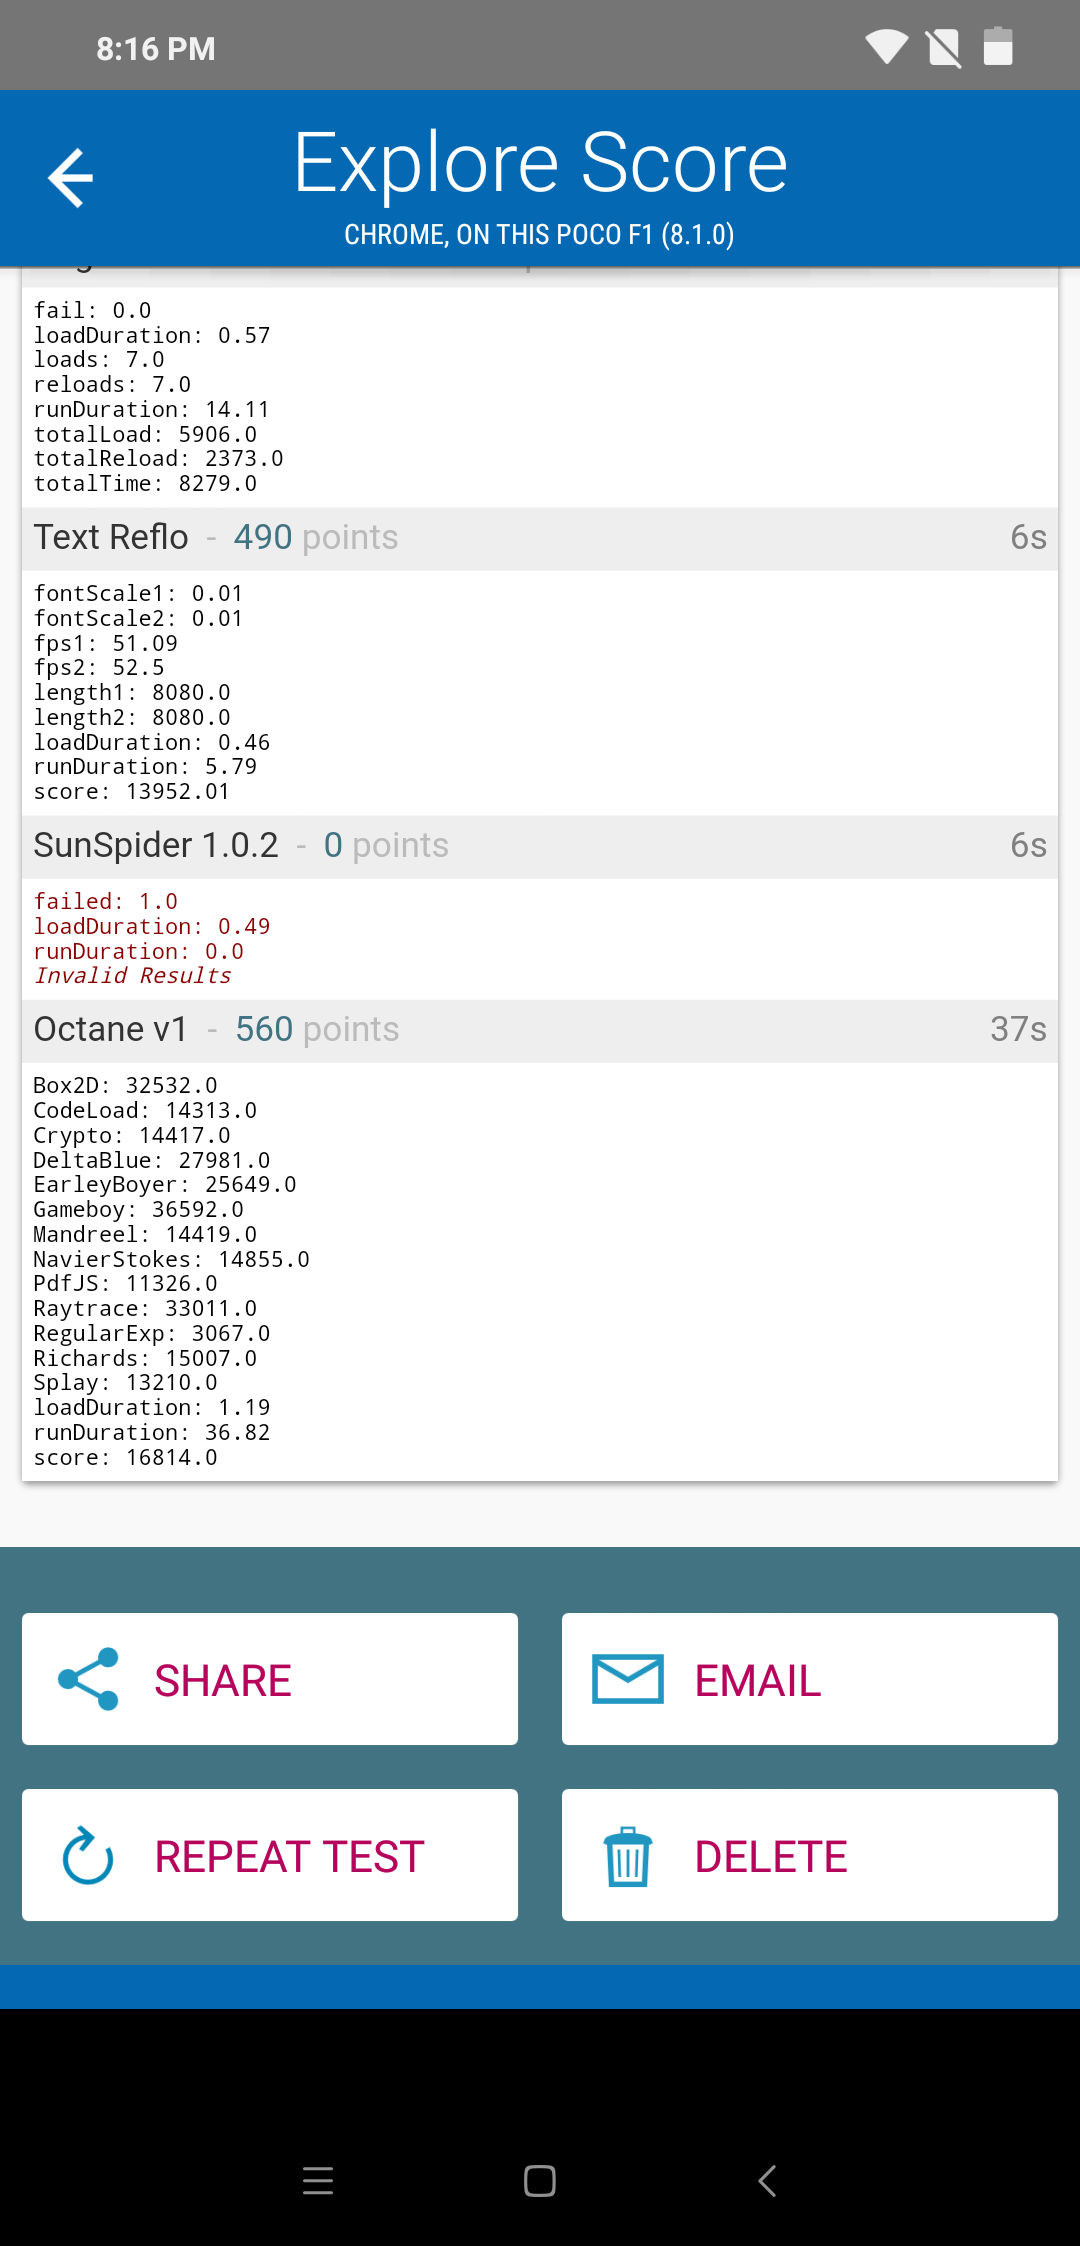Viewport: 1080px width, 2246px height.
Task: Tap the loadDuration: 1.19 line
Action: tap(152, 1408)
